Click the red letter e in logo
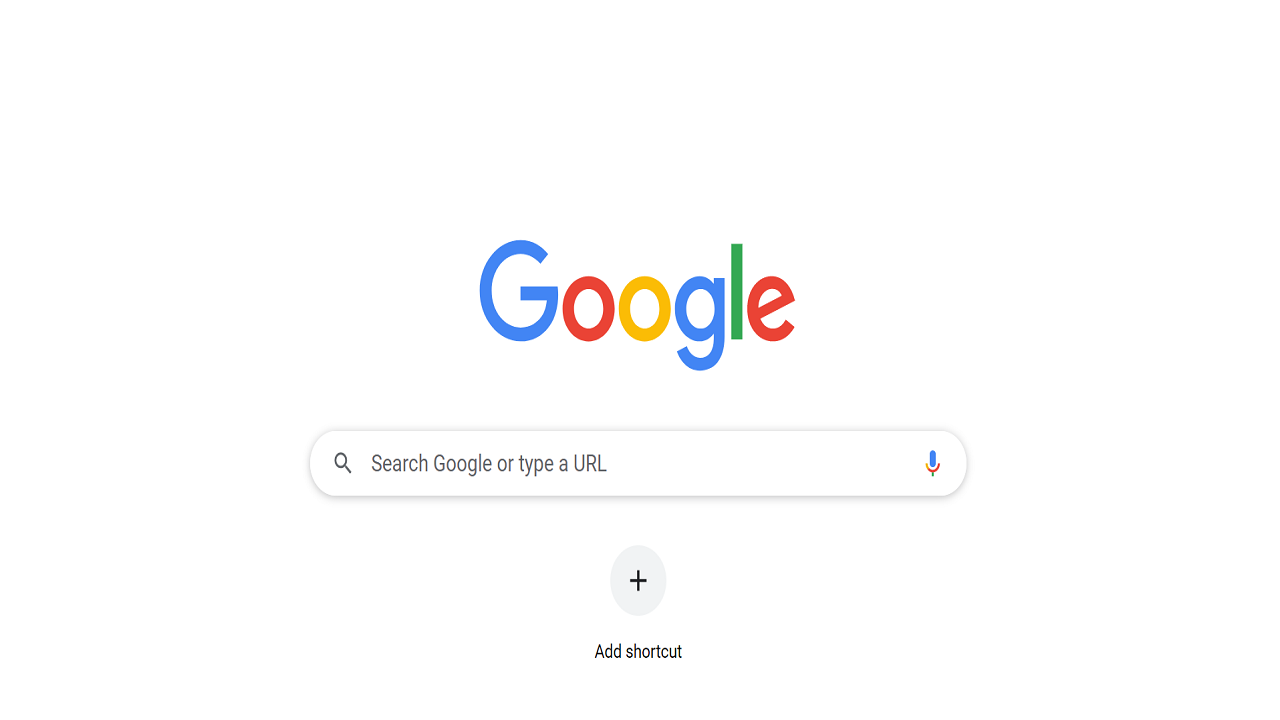 pos(770,308)
